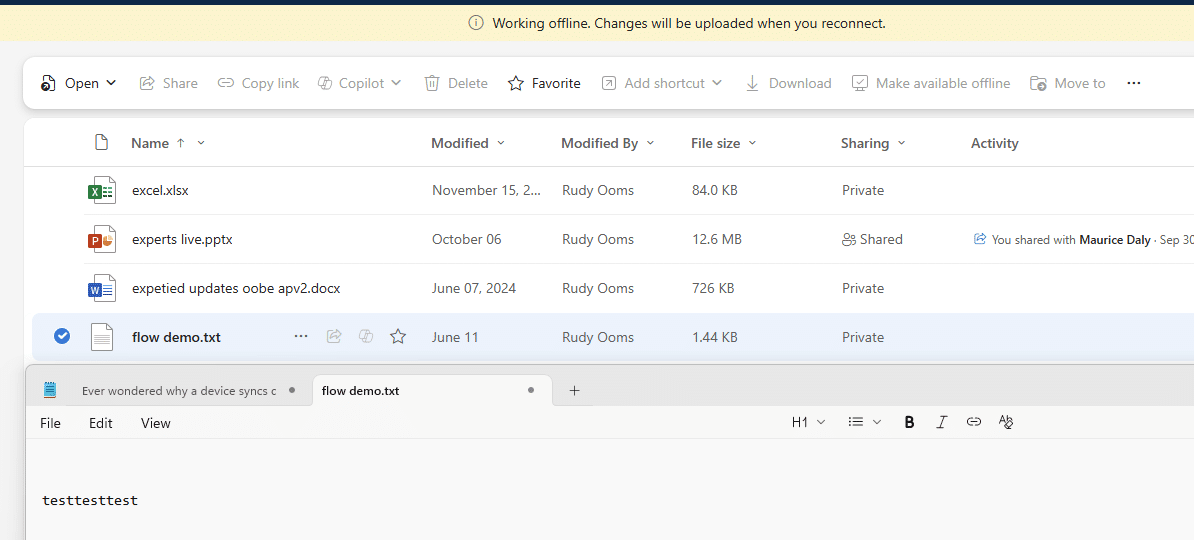This screenshot has width=1194, height=540.
Task: Click the share icon on flow demo.txt row
Action: [334, 336]
